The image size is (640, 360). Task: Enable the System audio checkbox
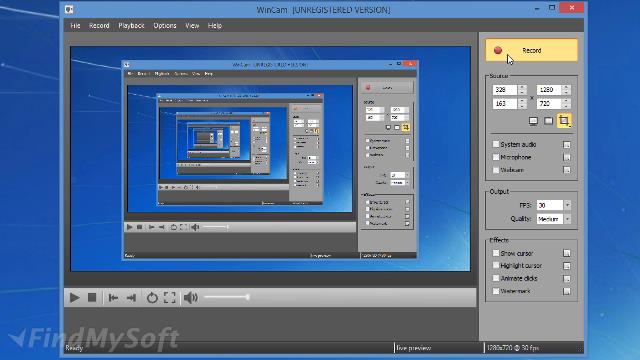point(496,144)
